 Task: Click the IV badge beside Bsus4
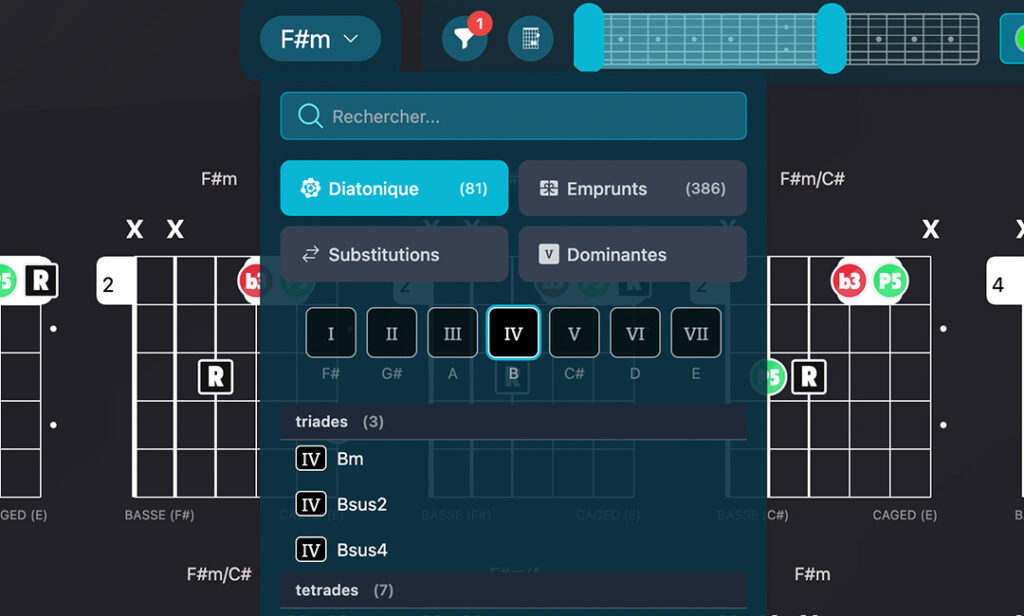pos(310,550)
